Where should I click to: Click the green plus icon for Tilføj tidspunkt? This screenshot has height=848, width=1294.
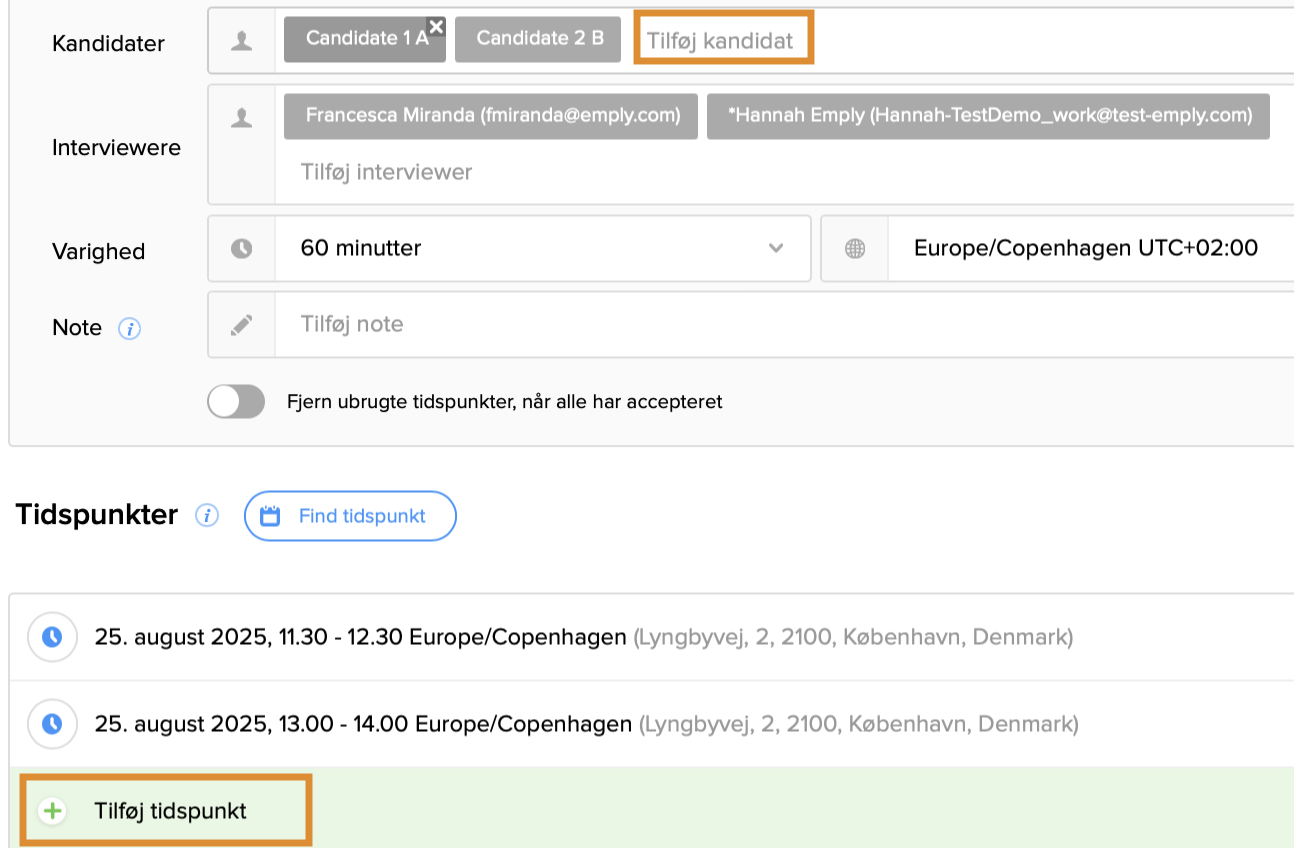pyautogui.click(x=52, y=811)
